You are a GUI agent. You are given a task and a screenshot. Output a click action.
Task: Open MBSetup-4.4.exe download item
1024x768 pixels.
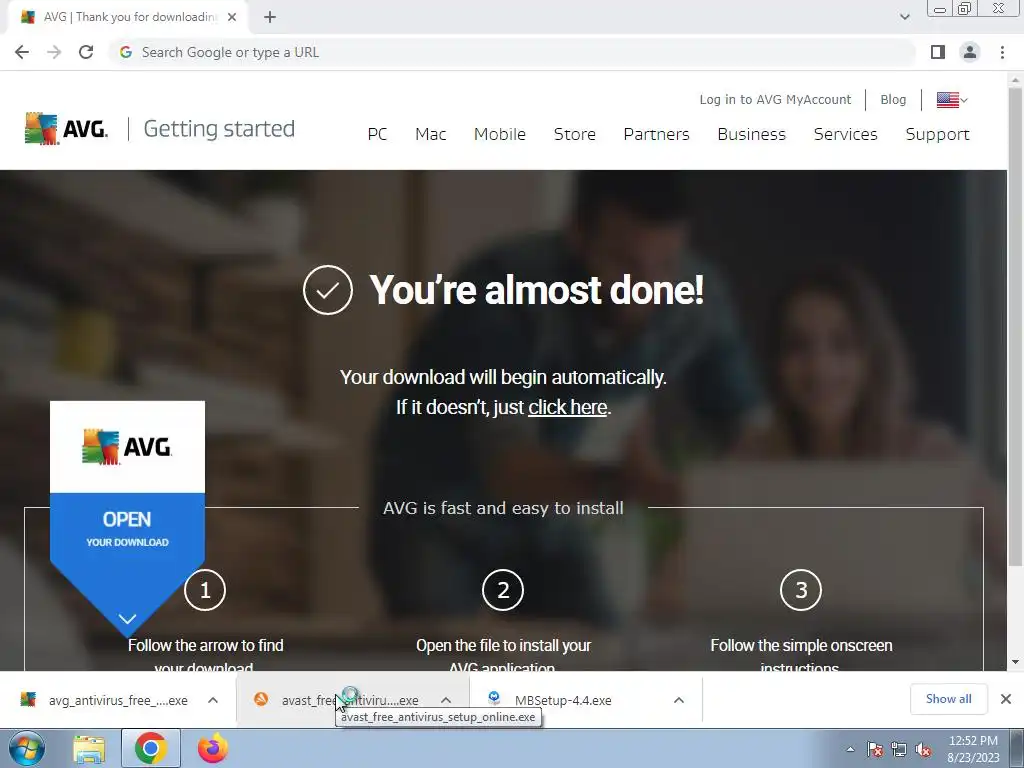(563, 700)
